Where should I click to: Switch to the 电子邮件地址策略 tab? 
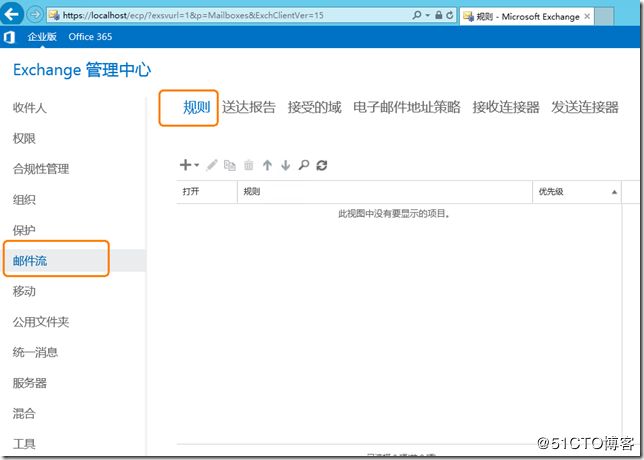[407, 108]
